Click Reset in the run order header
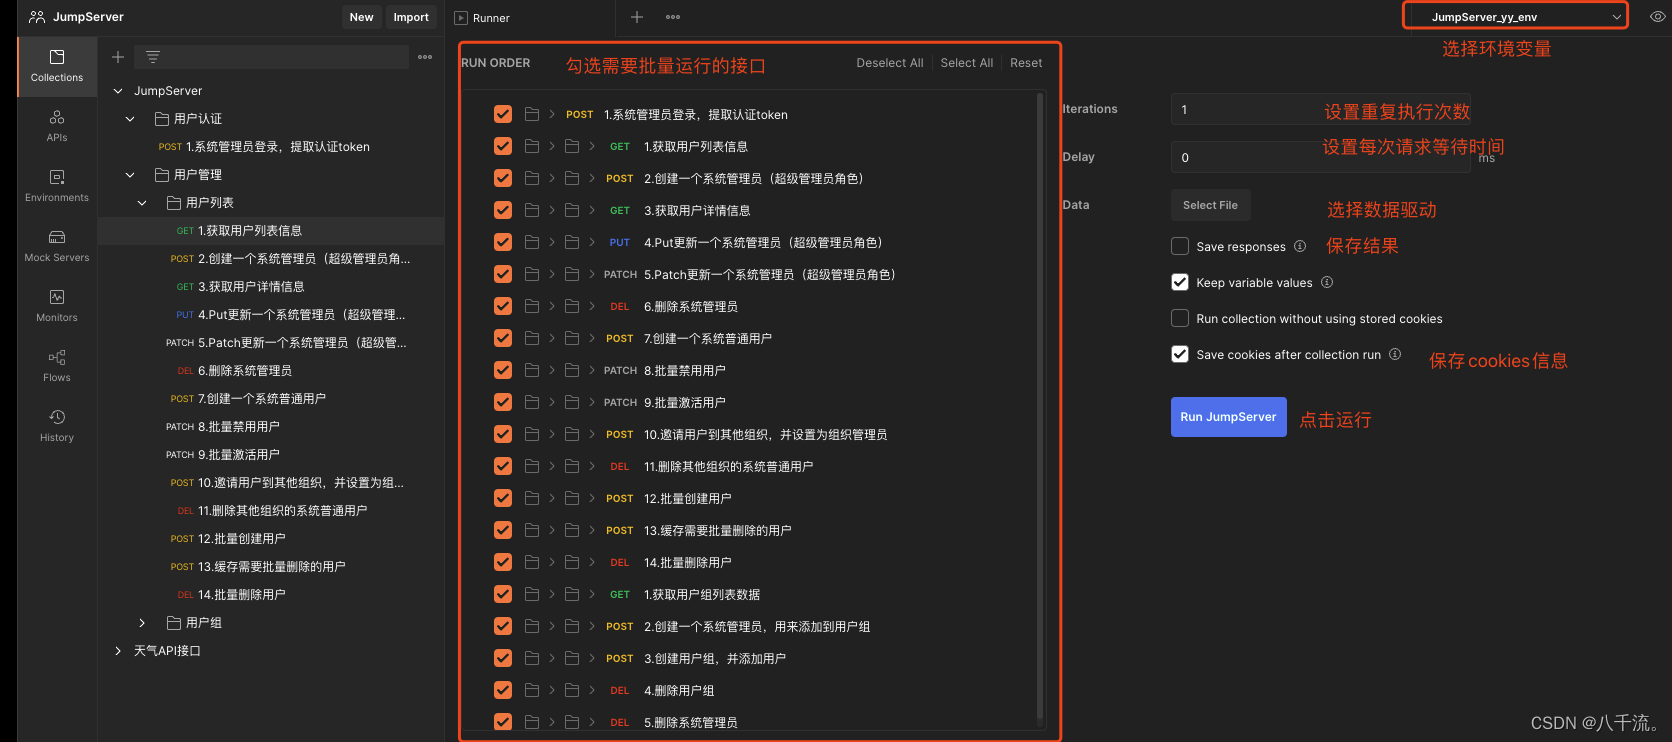Viewport: 1672px width, 742px height. (1026, 62)
